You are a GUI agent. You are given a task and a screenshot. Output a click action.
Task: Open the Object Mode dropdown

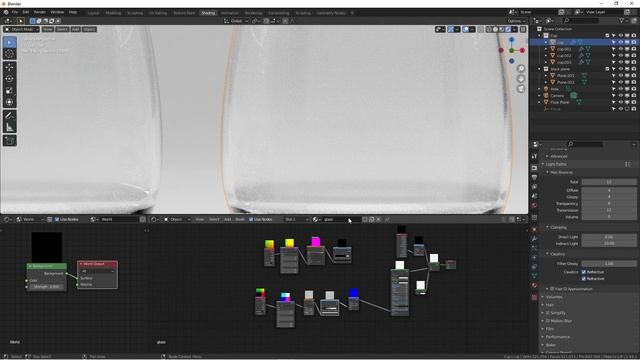pos(22,29)
